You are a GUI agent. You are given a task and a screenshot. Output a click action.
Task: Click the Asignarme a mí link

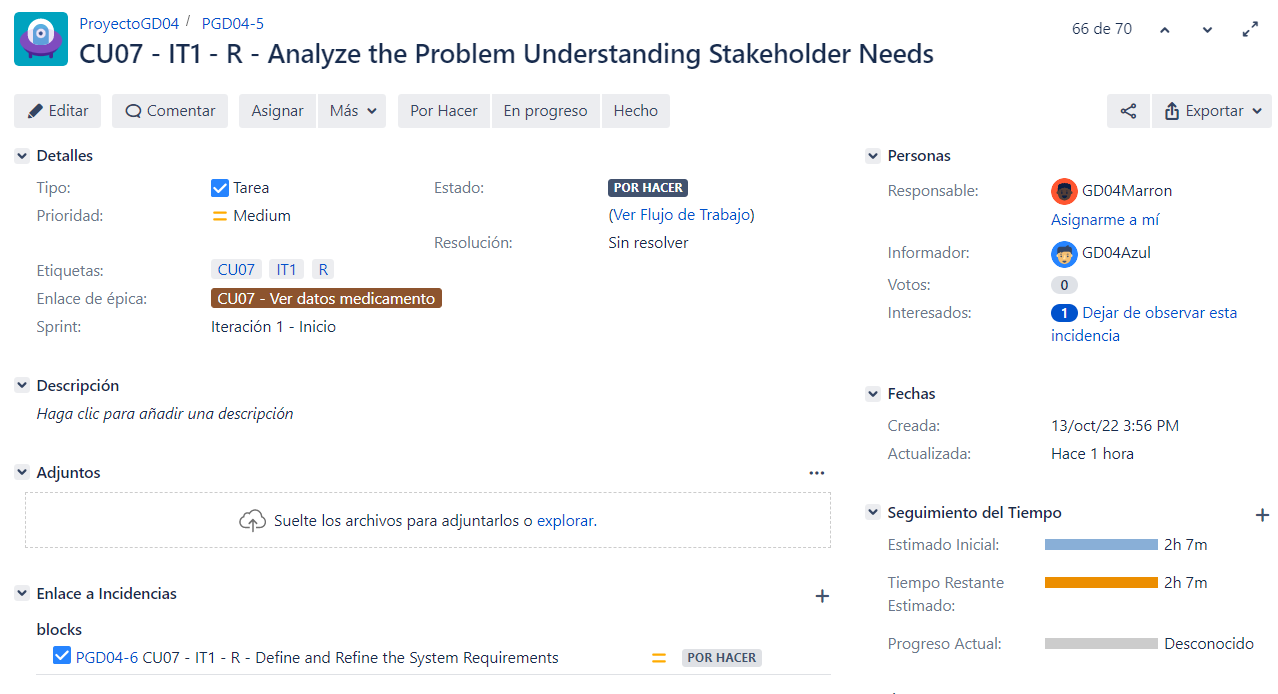(x=1105, y=220)
